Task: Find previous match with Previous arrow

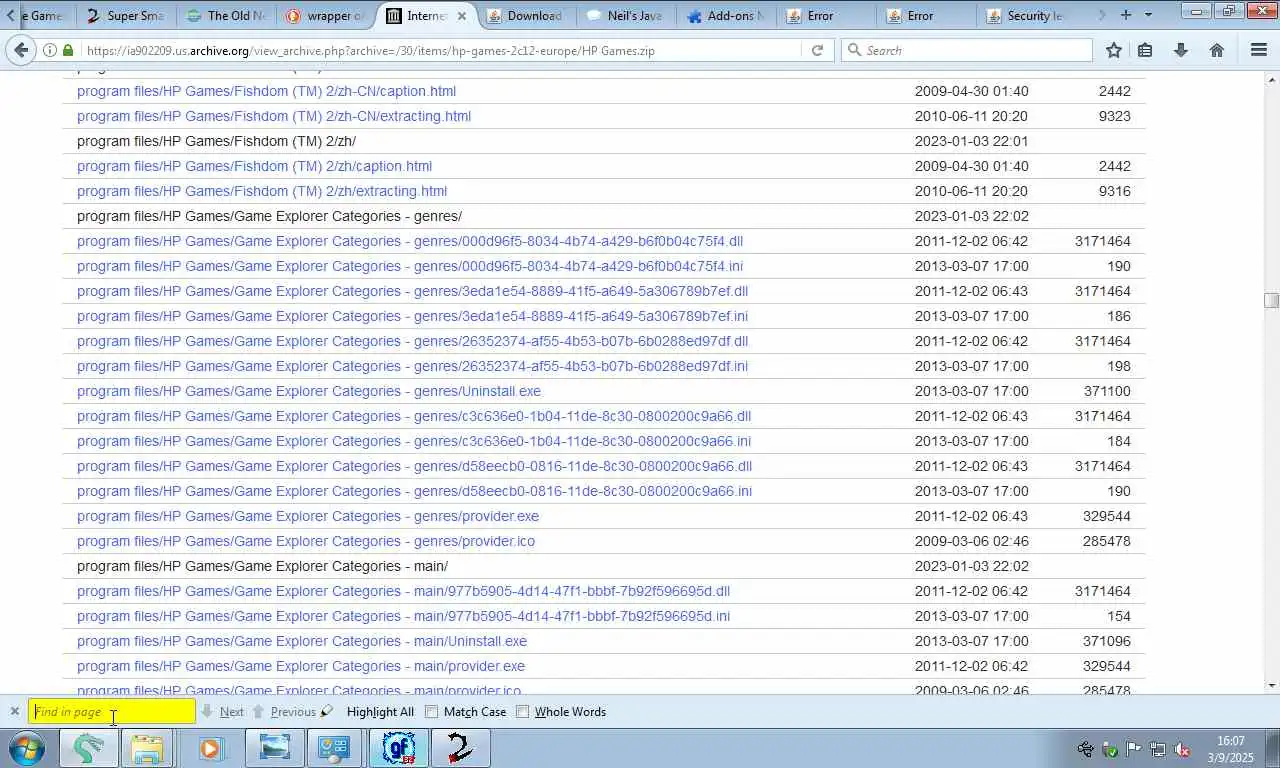Action: (x=284, y=712)
